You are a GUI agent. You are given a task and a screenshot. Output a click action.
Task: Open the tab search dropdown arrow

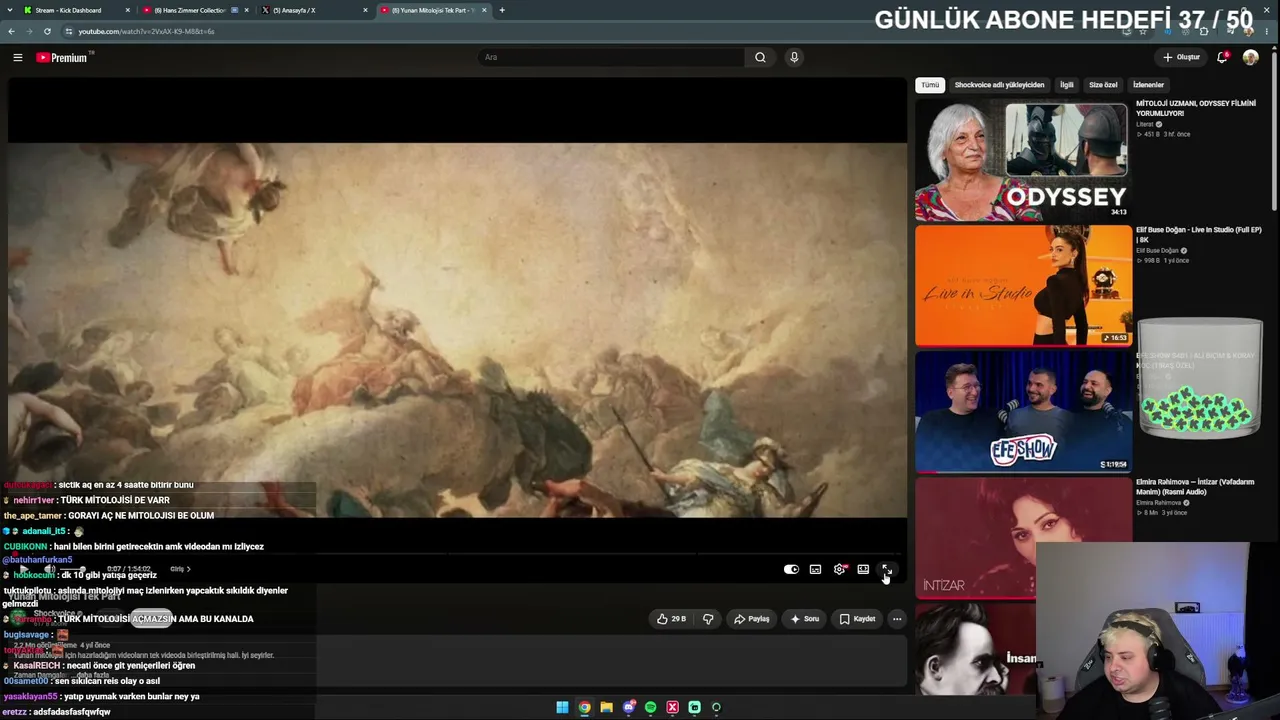[x=9, y=10]
